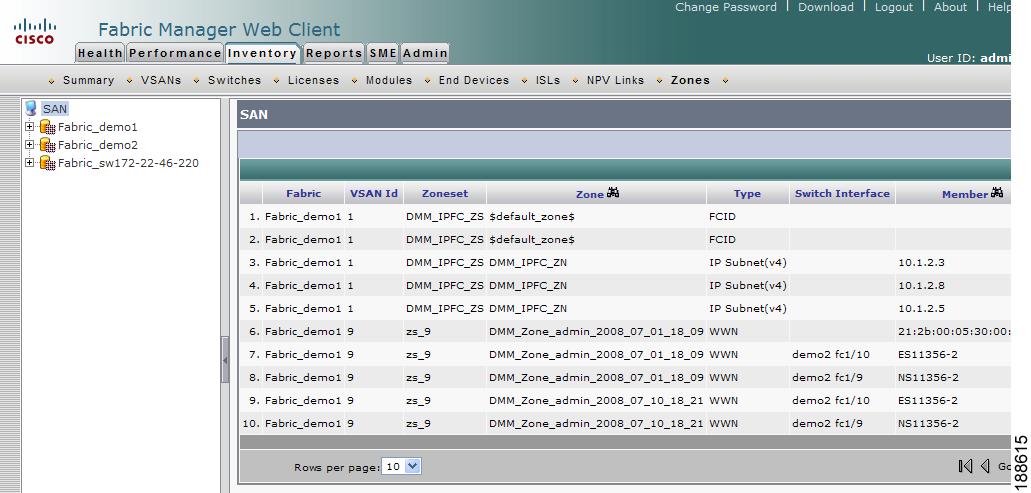Click member value 10.1.2.5
The width and height of the screenshot is (1031, 493).
coord(921,308)
